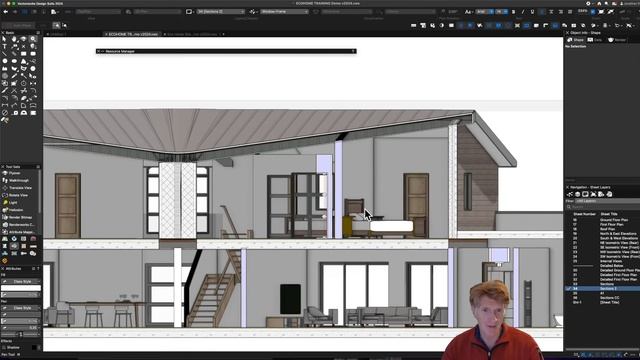Show Sheet Layers in Navigation palette

coord(585,194)
